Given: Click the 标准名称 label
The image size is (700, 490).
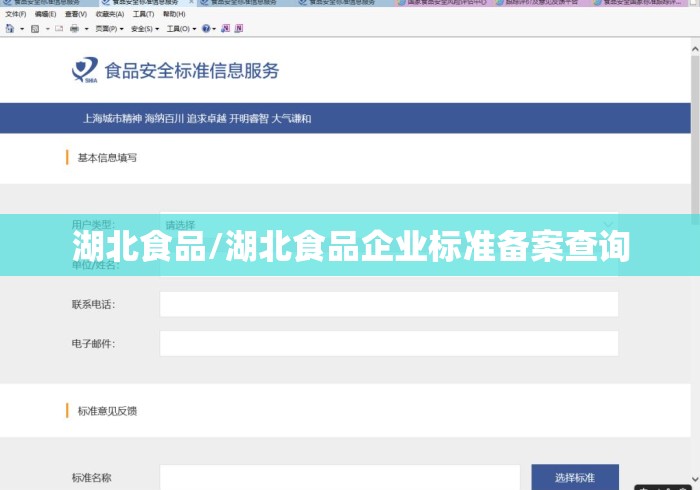Looking at the screenshot, I should click(92, 478).
